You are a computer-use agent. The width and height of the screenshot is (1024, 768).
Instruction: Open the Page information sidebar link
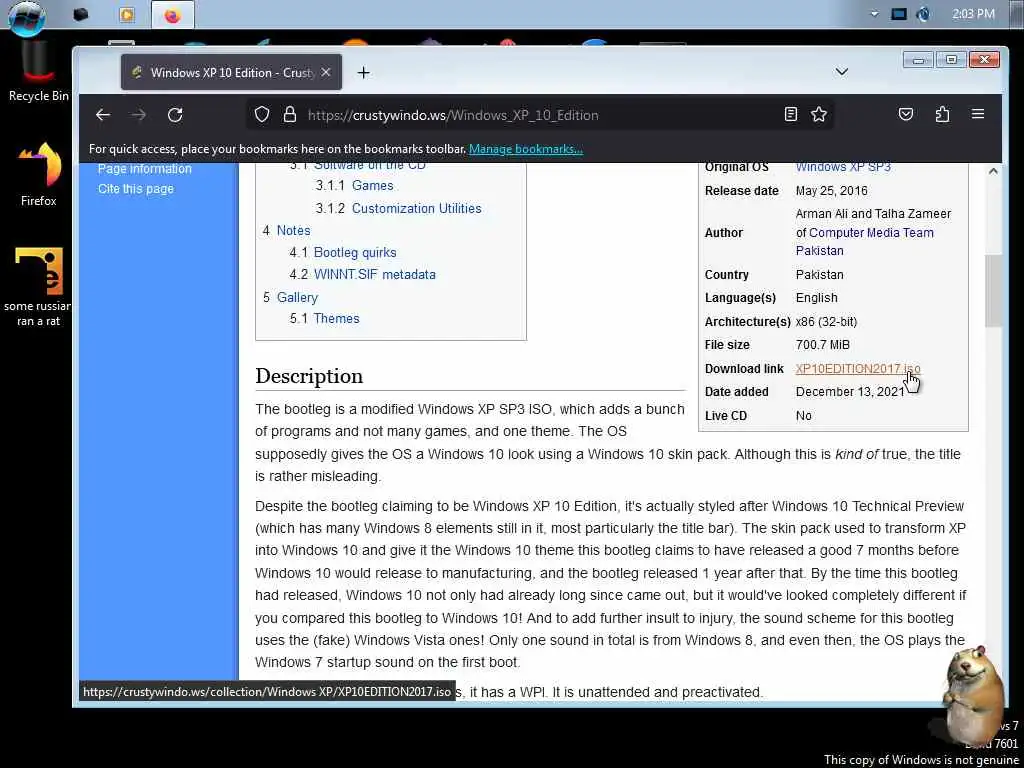pyautogui.click(x=145, y=168)
